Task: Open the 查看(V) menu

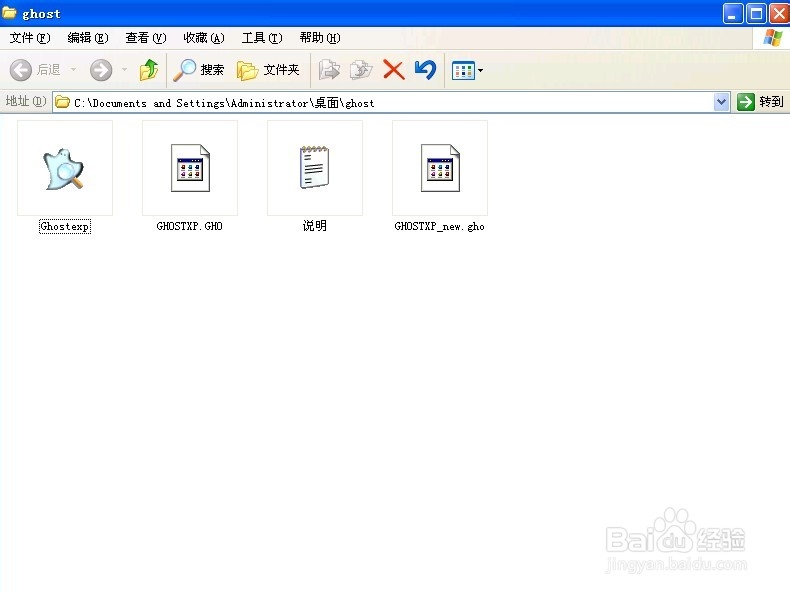Action: click(146, 38)
